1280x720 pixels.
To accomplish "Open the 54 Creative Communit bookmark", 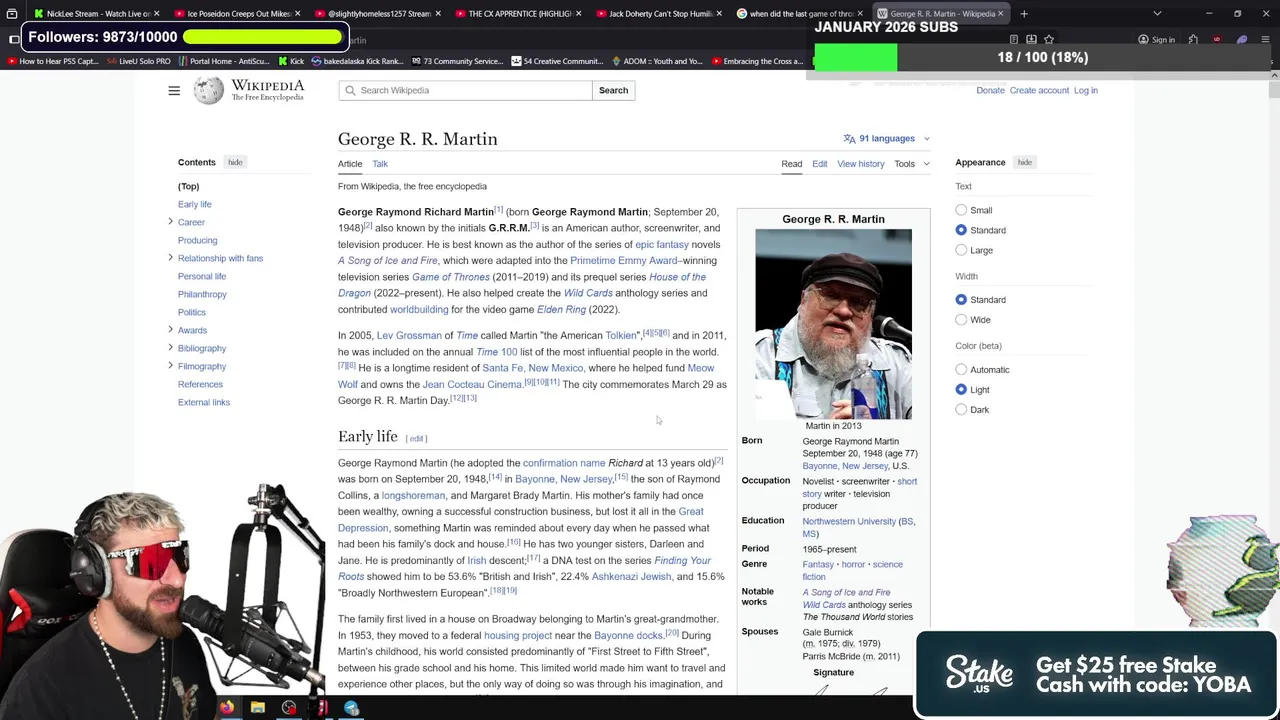I will pos(556,61).
